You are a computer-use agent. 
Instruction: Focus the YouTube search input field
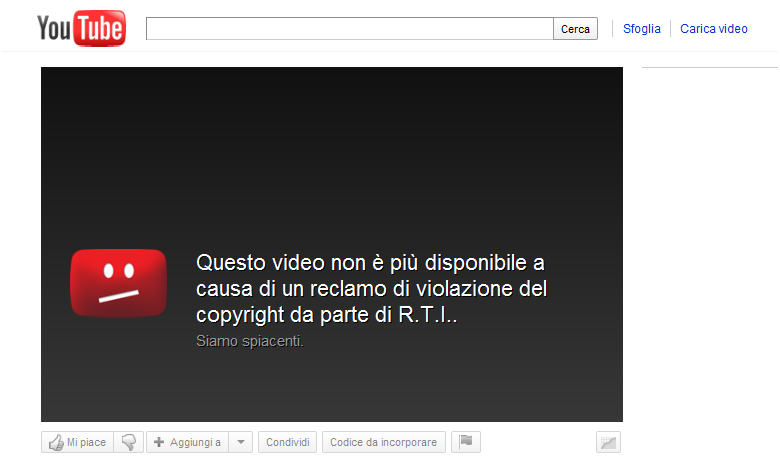tap(350, 29)
